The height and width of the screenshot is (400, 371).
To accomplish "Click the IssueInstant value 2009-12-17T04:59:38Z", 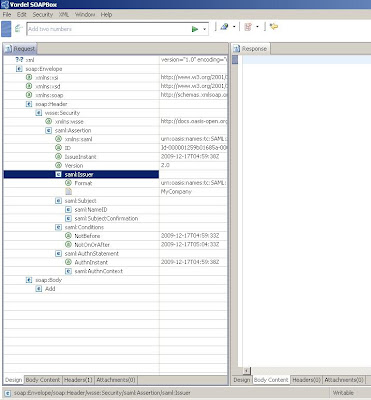I will click(x=190, y=156).
